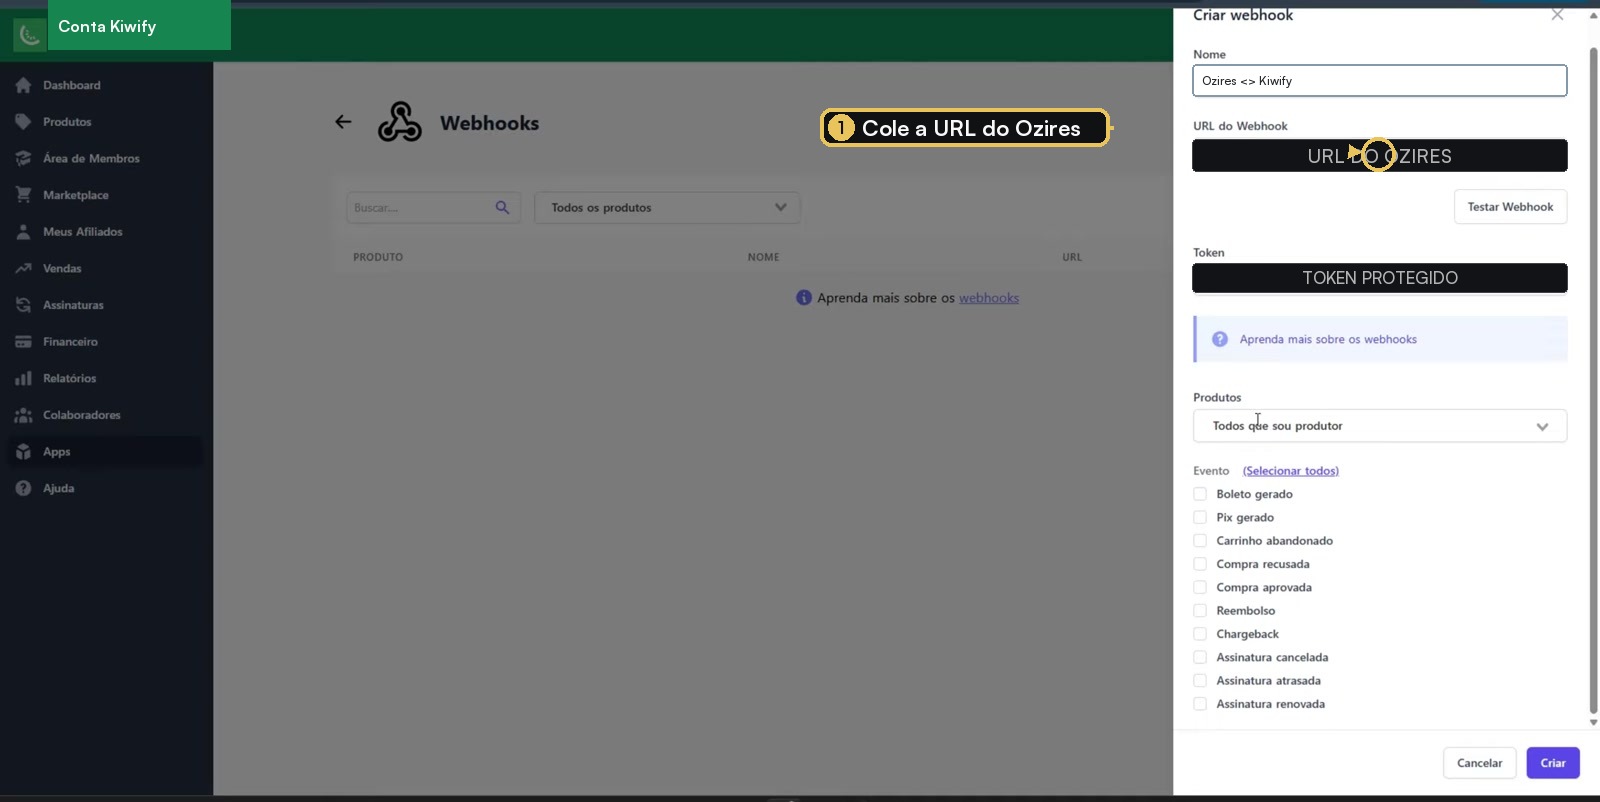Enable Assinatura atrasada event
1600x802 pixels.
click(x=1200, y=680)
